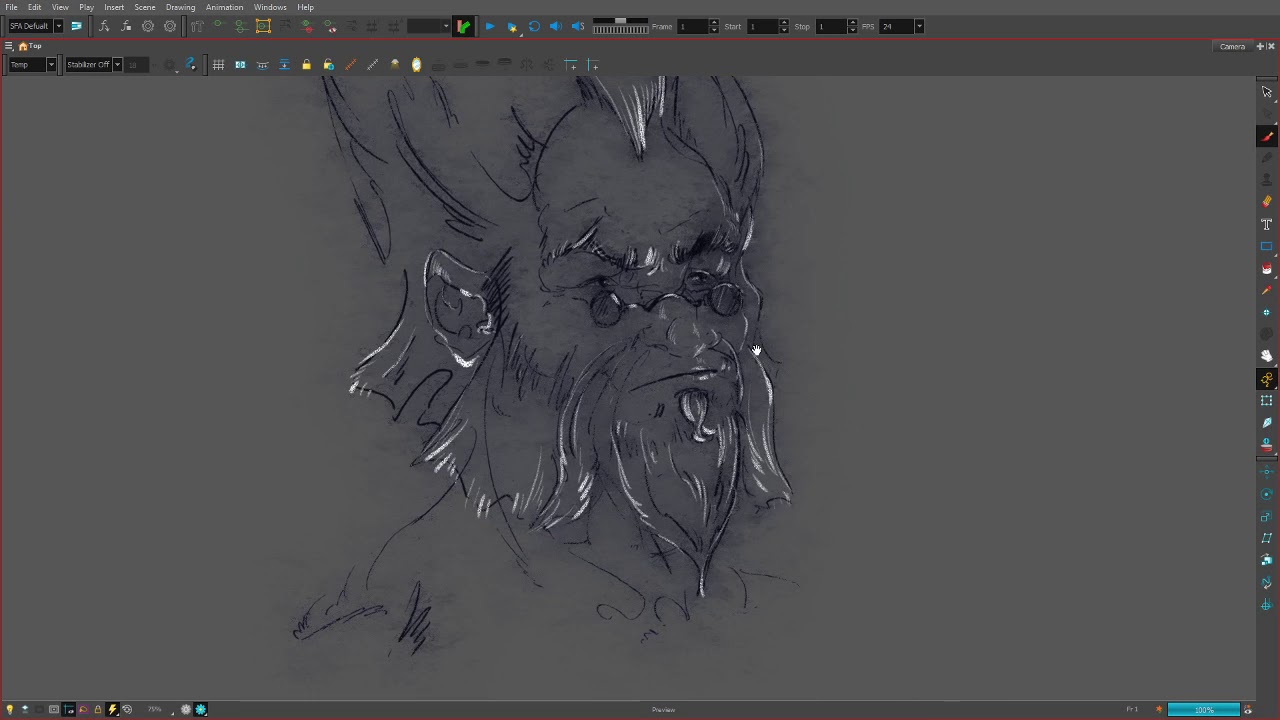The image size is (1280, 720).
Task: Open the Drawing menu
Action: pos(180,7)
